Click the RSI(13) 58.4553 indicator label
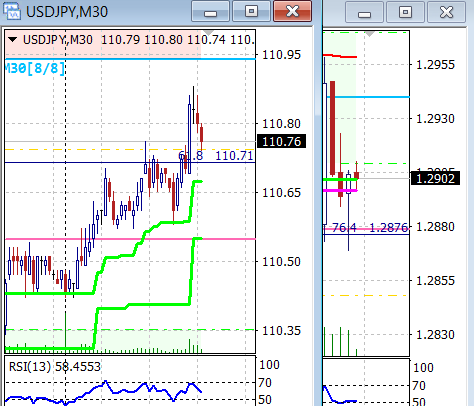 point(55,367)
